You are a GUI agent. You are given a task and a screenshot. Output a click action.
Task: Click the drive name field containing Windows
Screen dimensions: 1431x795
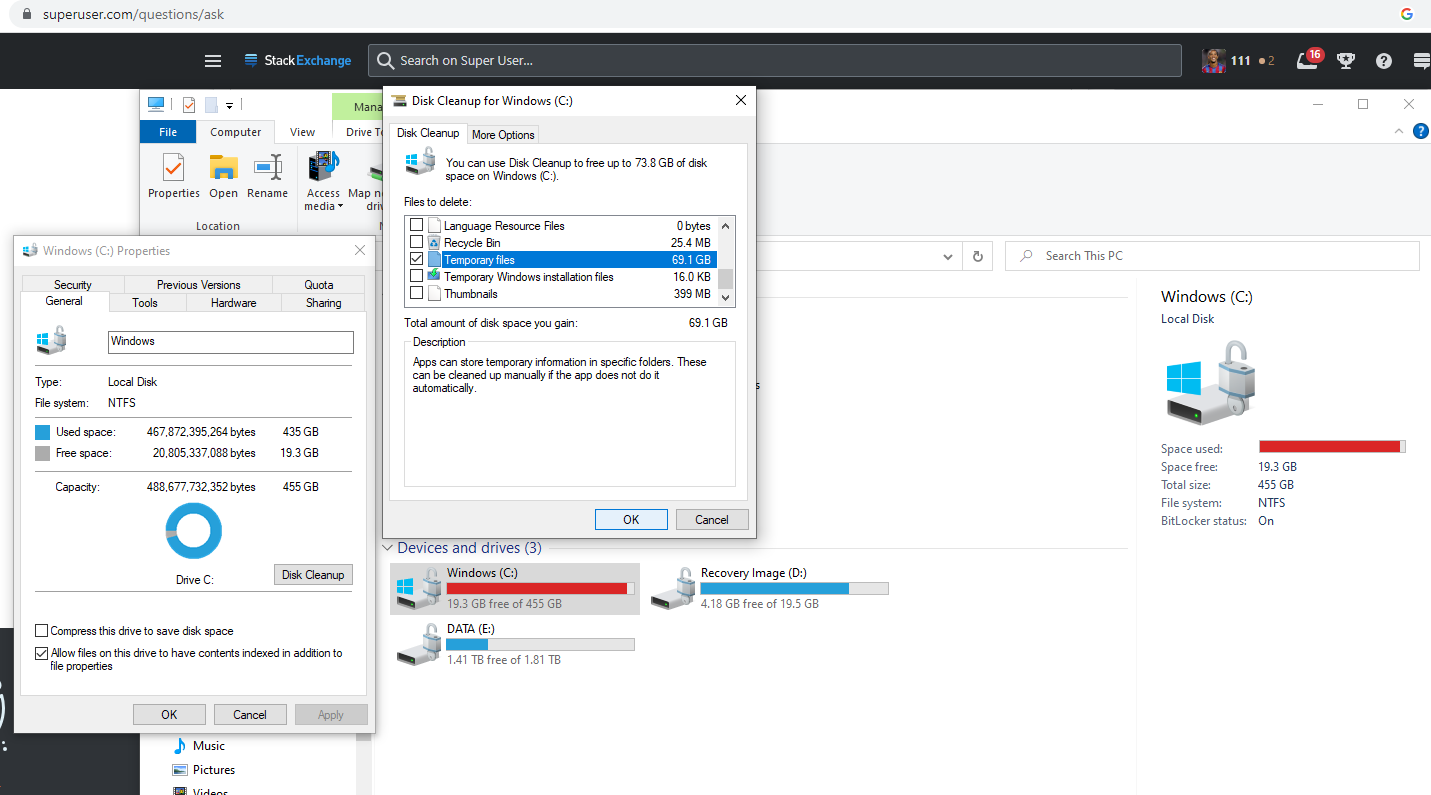point(231,342)
